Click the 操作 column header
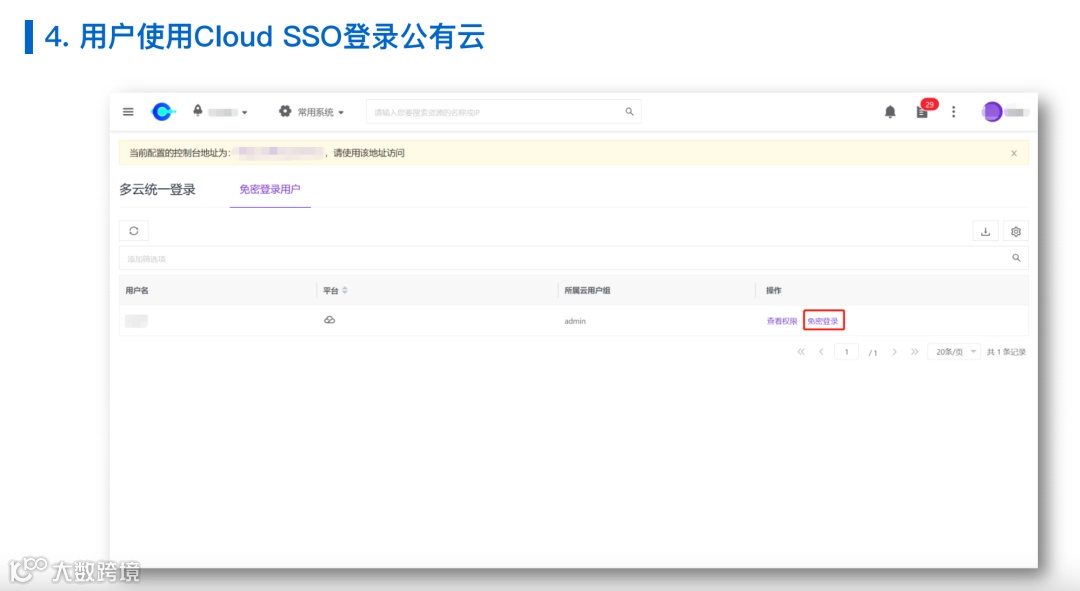 point(773,291)
